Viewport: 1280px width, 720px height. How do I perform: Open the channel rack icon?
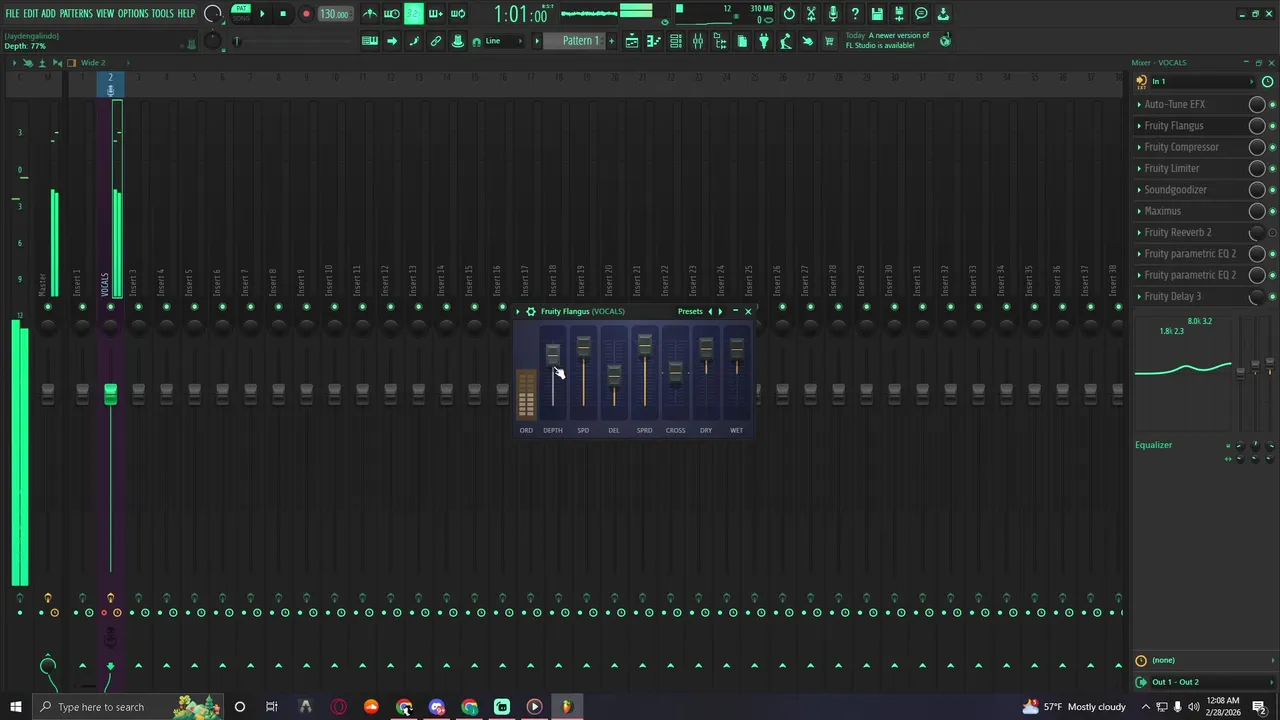coord(675,41)
